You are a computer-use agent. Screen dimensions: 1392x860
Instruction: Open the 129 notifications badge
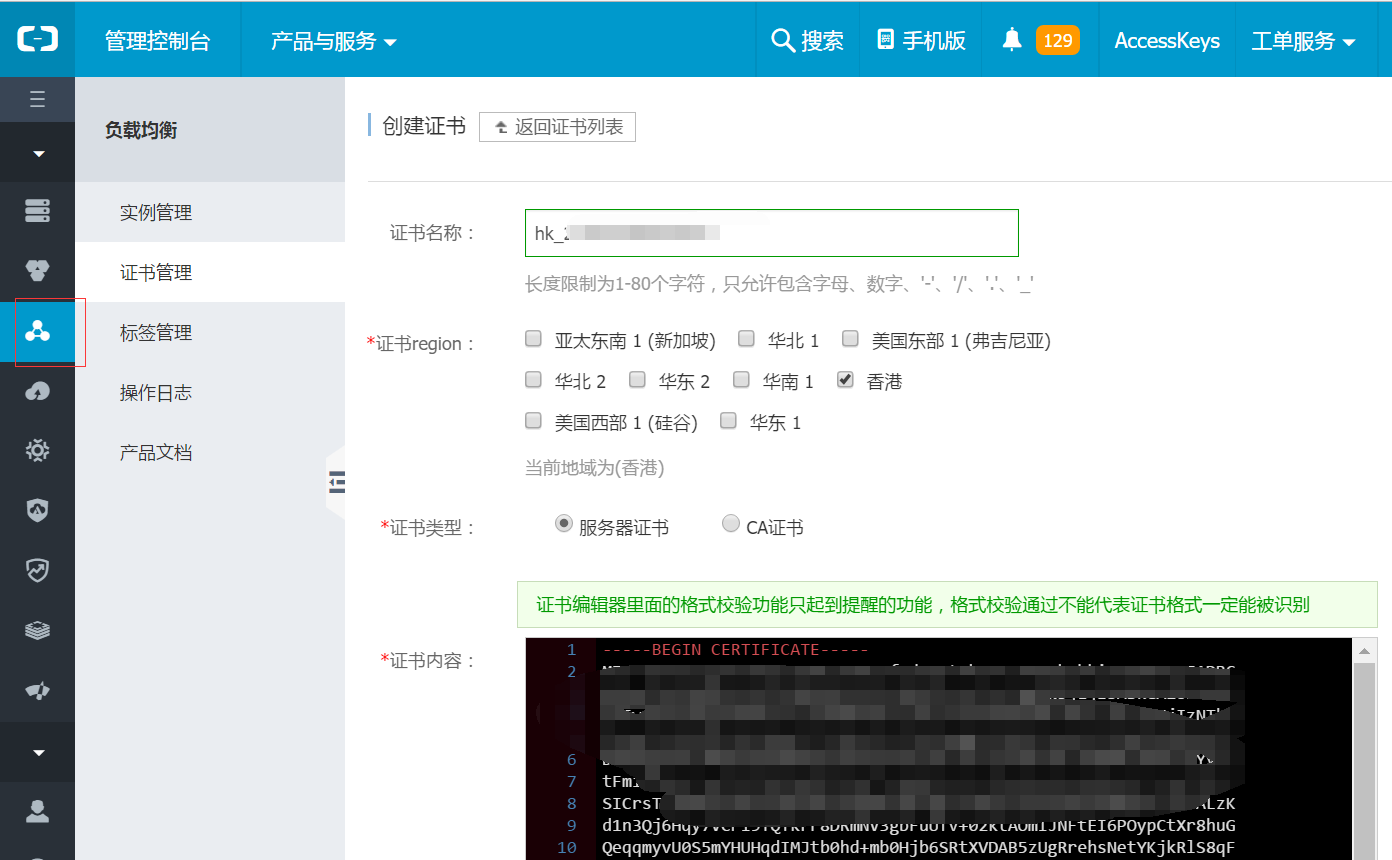[1057, 40]
